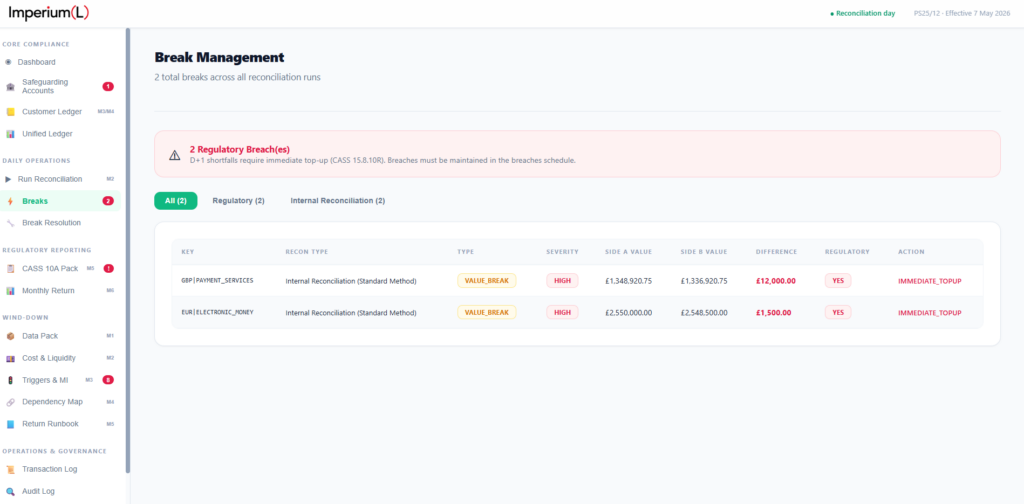The width and height of the screenshot is (1024, 504).
Task: Click the GBP|PAYMENT_SERVICES key
Action: [217, 281]
